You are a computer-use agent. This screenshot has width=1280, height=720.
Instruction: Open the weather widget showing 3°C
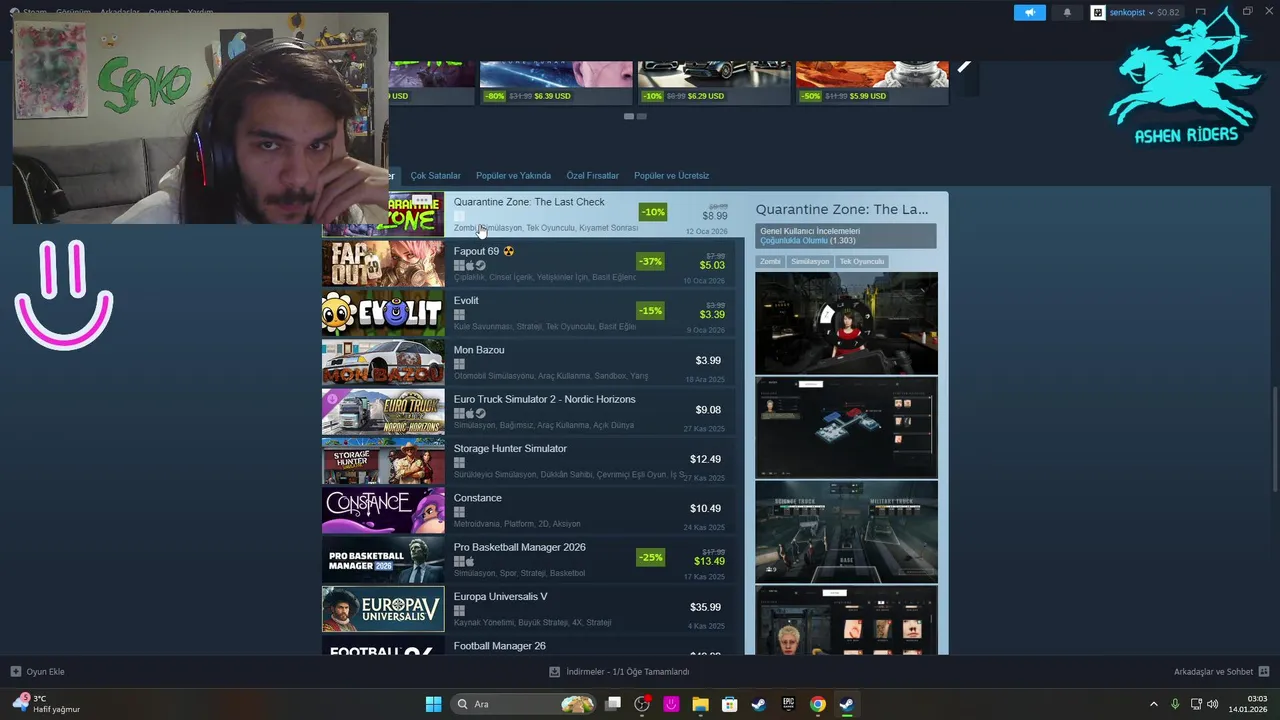click(47, 704)
